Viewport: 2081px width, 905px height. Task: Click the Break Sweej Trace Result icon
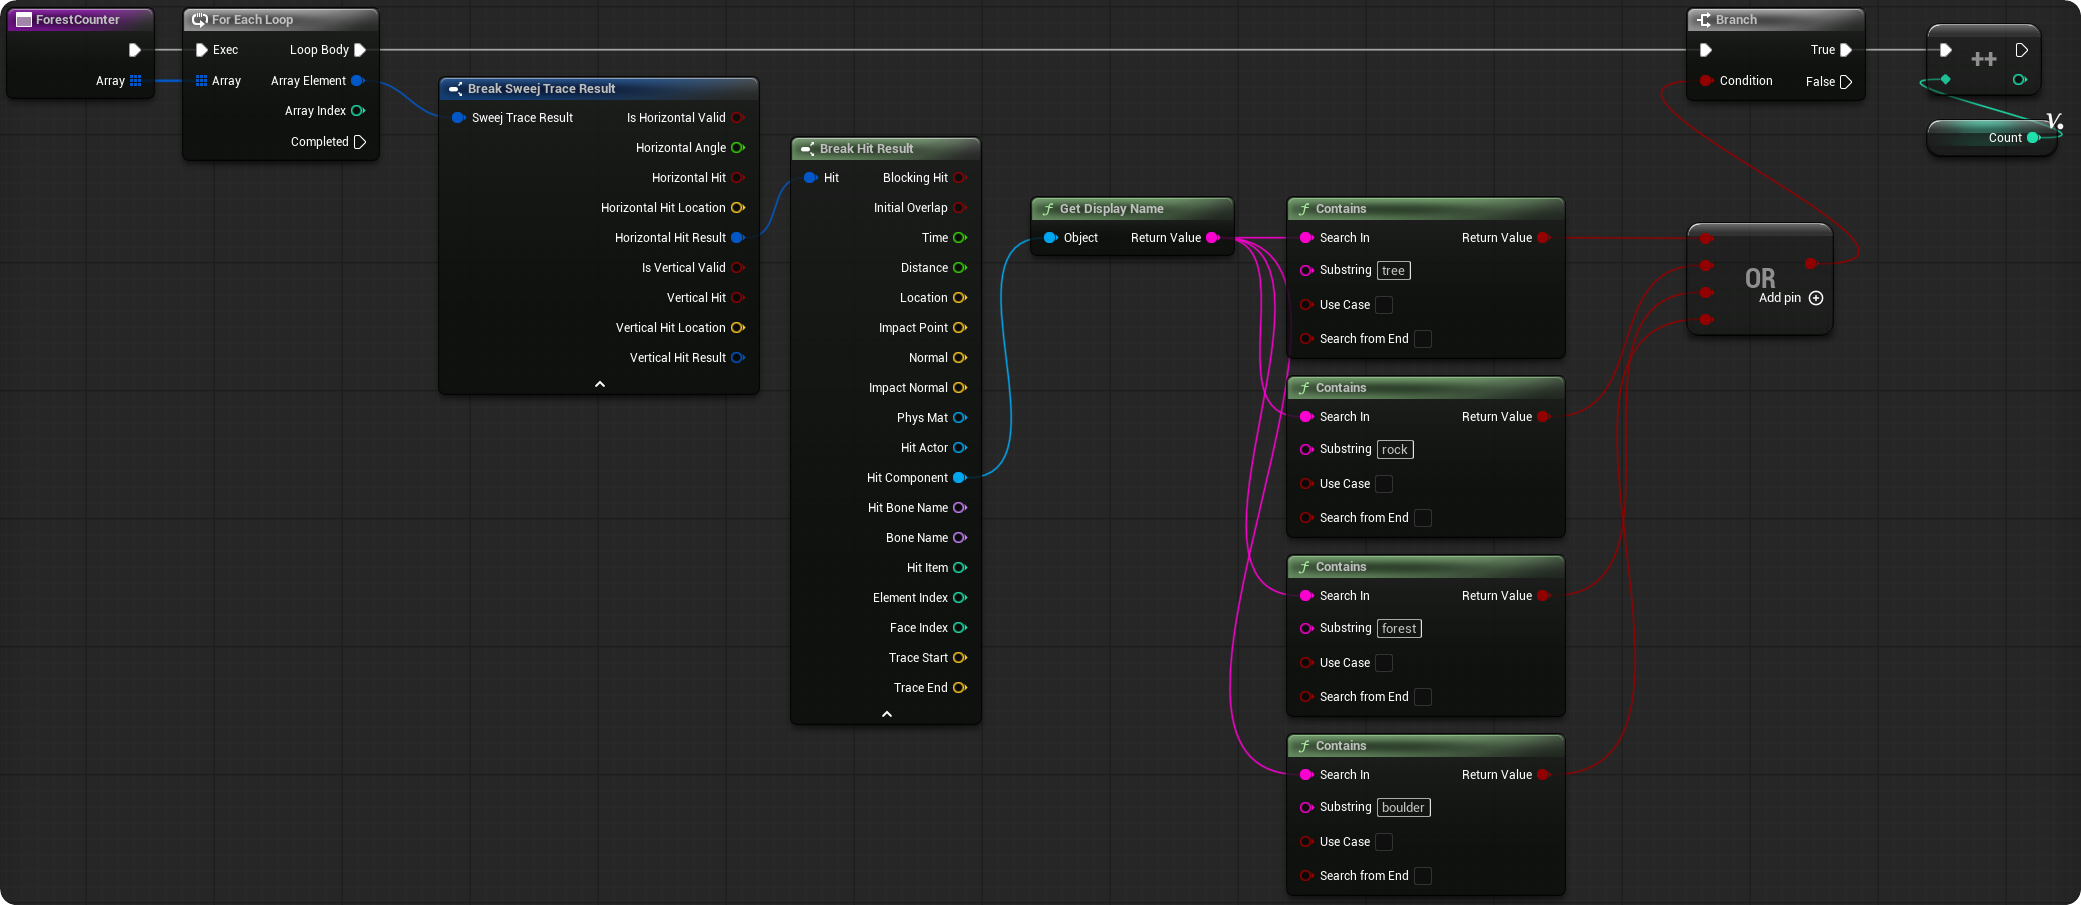[456, 89]
